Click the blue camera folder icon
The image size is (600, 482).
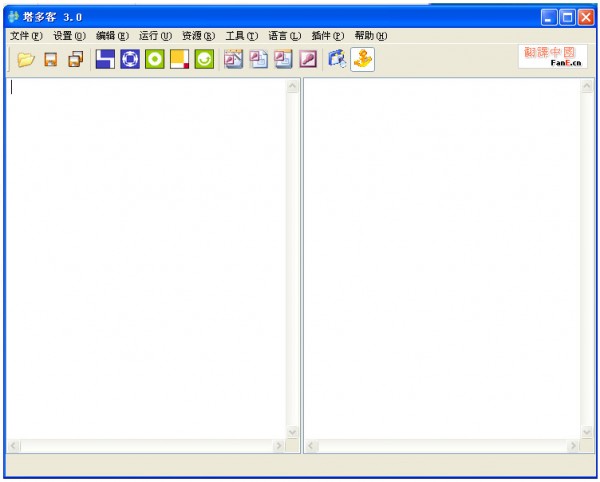pos(337,59)
